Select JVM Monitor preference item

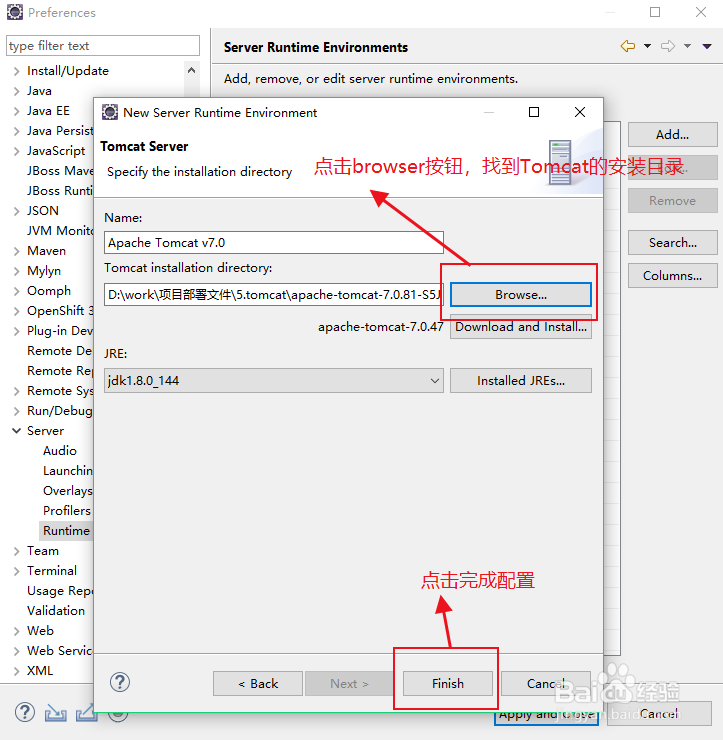60,231
